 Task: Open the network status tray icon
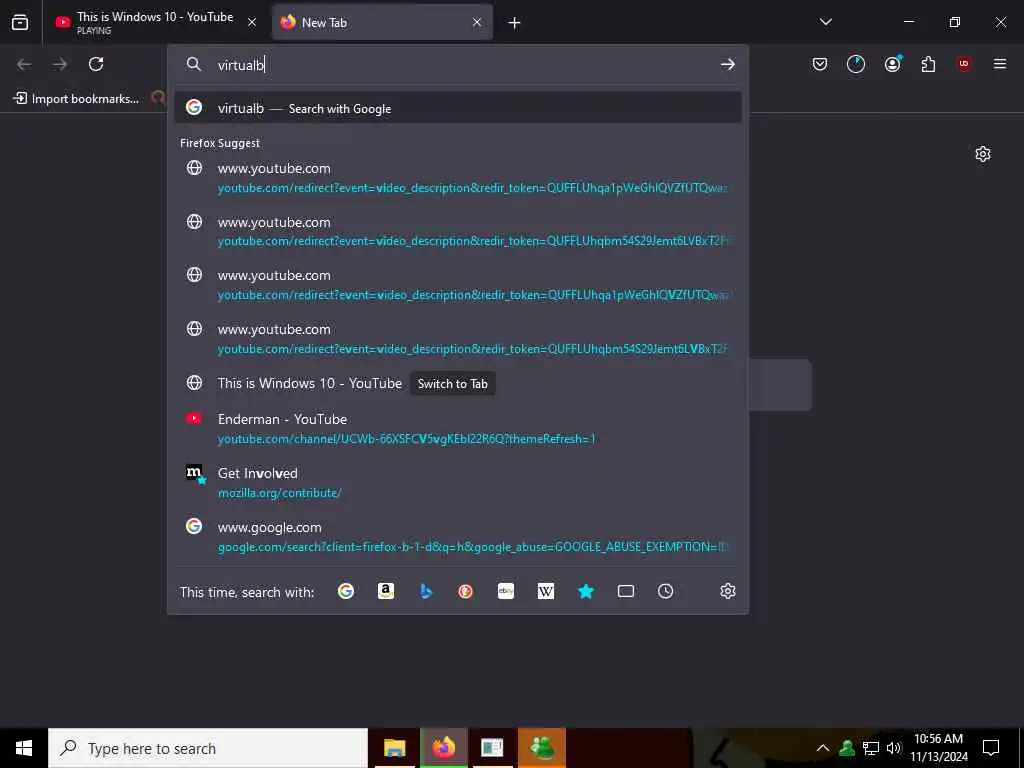[x=871, y=748]
